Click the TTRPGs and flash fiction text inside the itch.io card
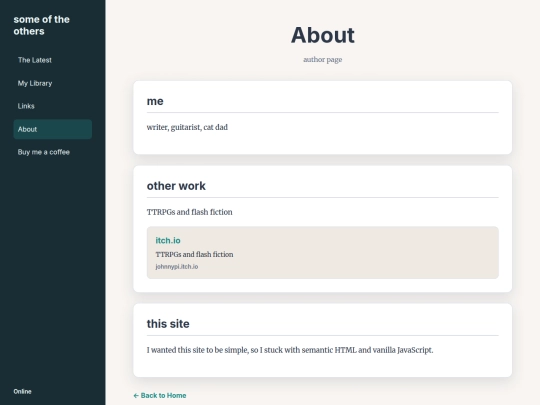 click(194, 255)
